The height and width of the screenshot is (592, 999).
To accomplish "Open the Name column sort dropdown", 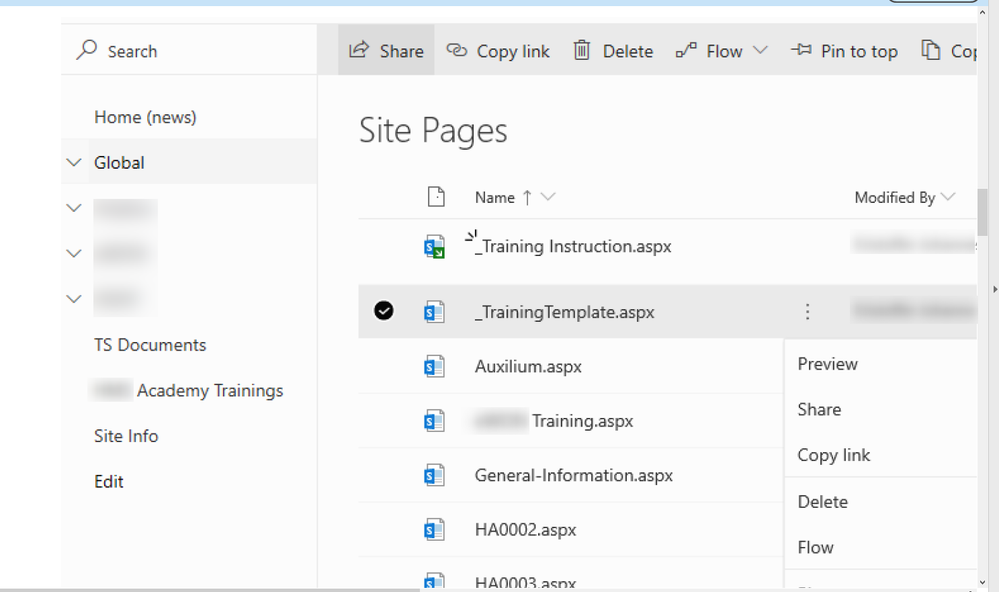I will coord(548,197).
